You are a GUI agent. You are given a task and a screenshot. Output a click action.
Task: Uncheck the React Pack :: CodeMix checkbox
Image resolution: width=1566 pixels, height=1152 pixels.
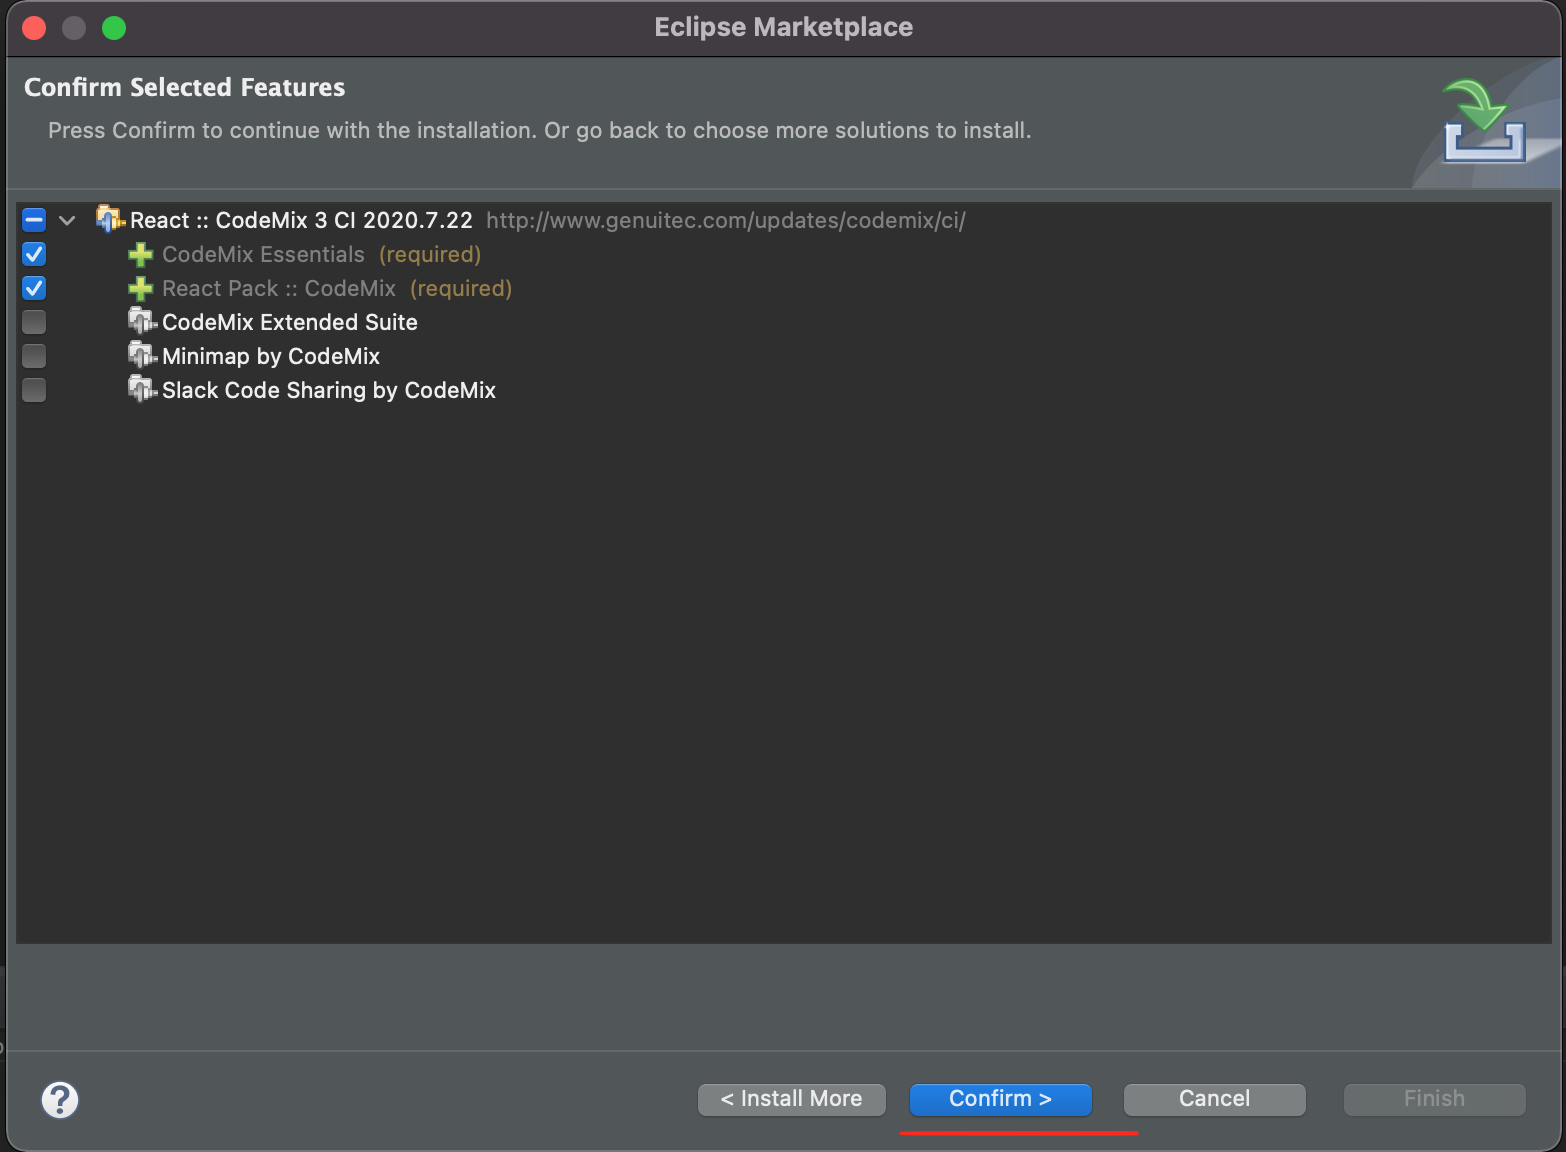tap(34, 288)
